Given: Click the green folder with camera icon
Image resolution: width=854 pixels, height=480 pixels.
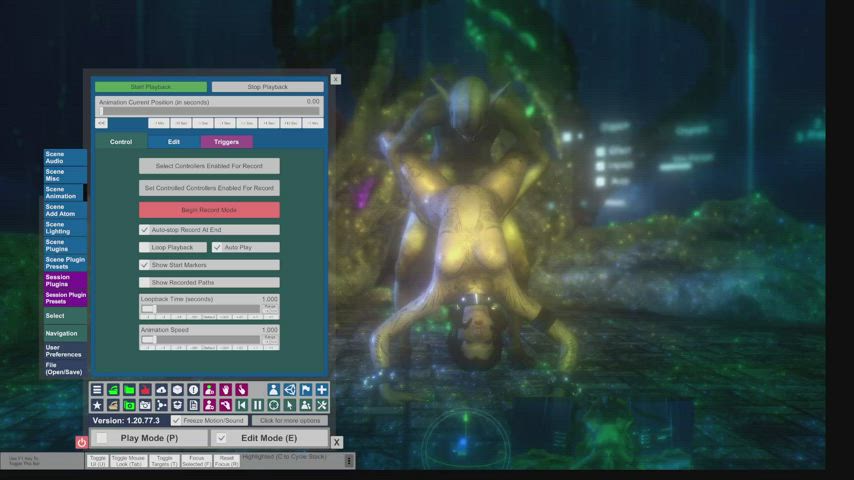Looking at the screenshot, I should [129, 405].
